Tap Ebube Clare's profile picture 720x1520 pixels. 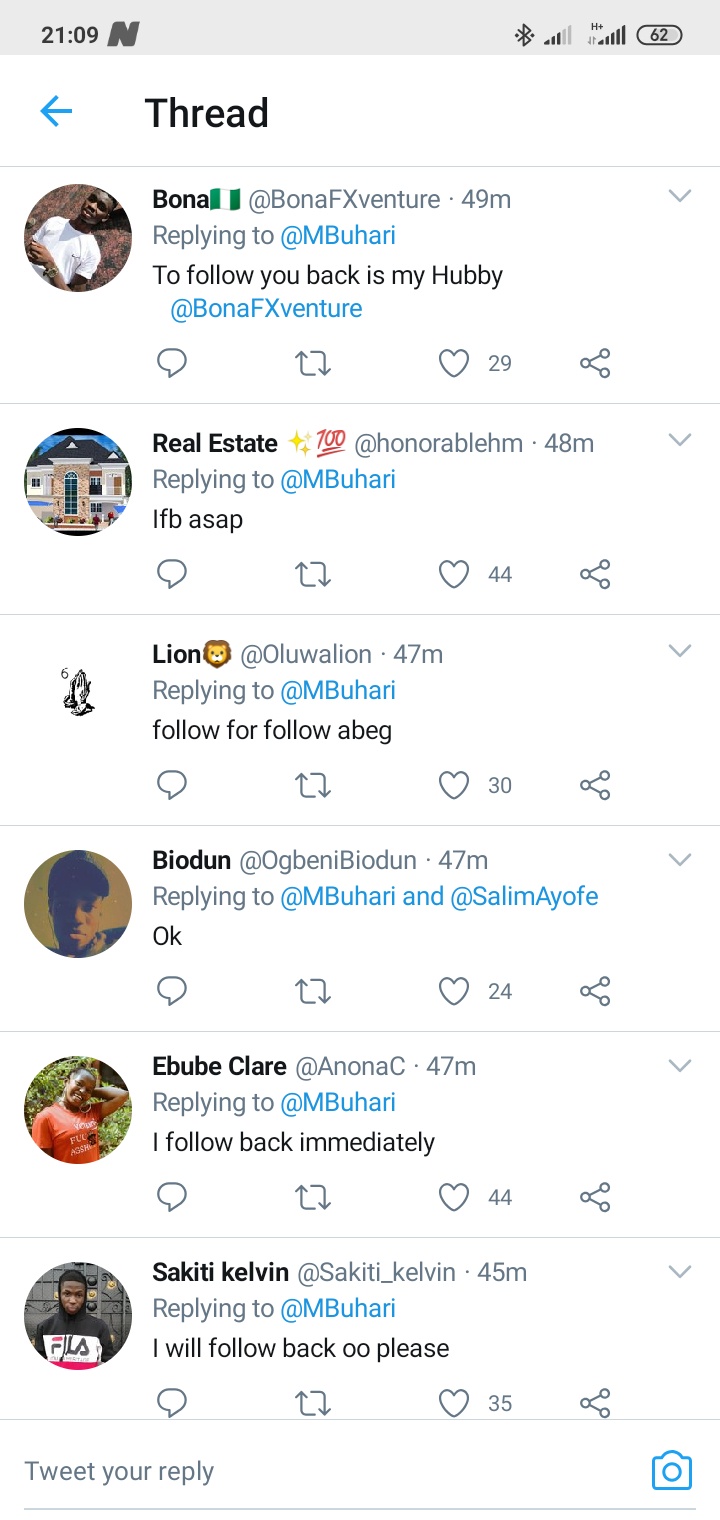click(x=78, y=1110)
